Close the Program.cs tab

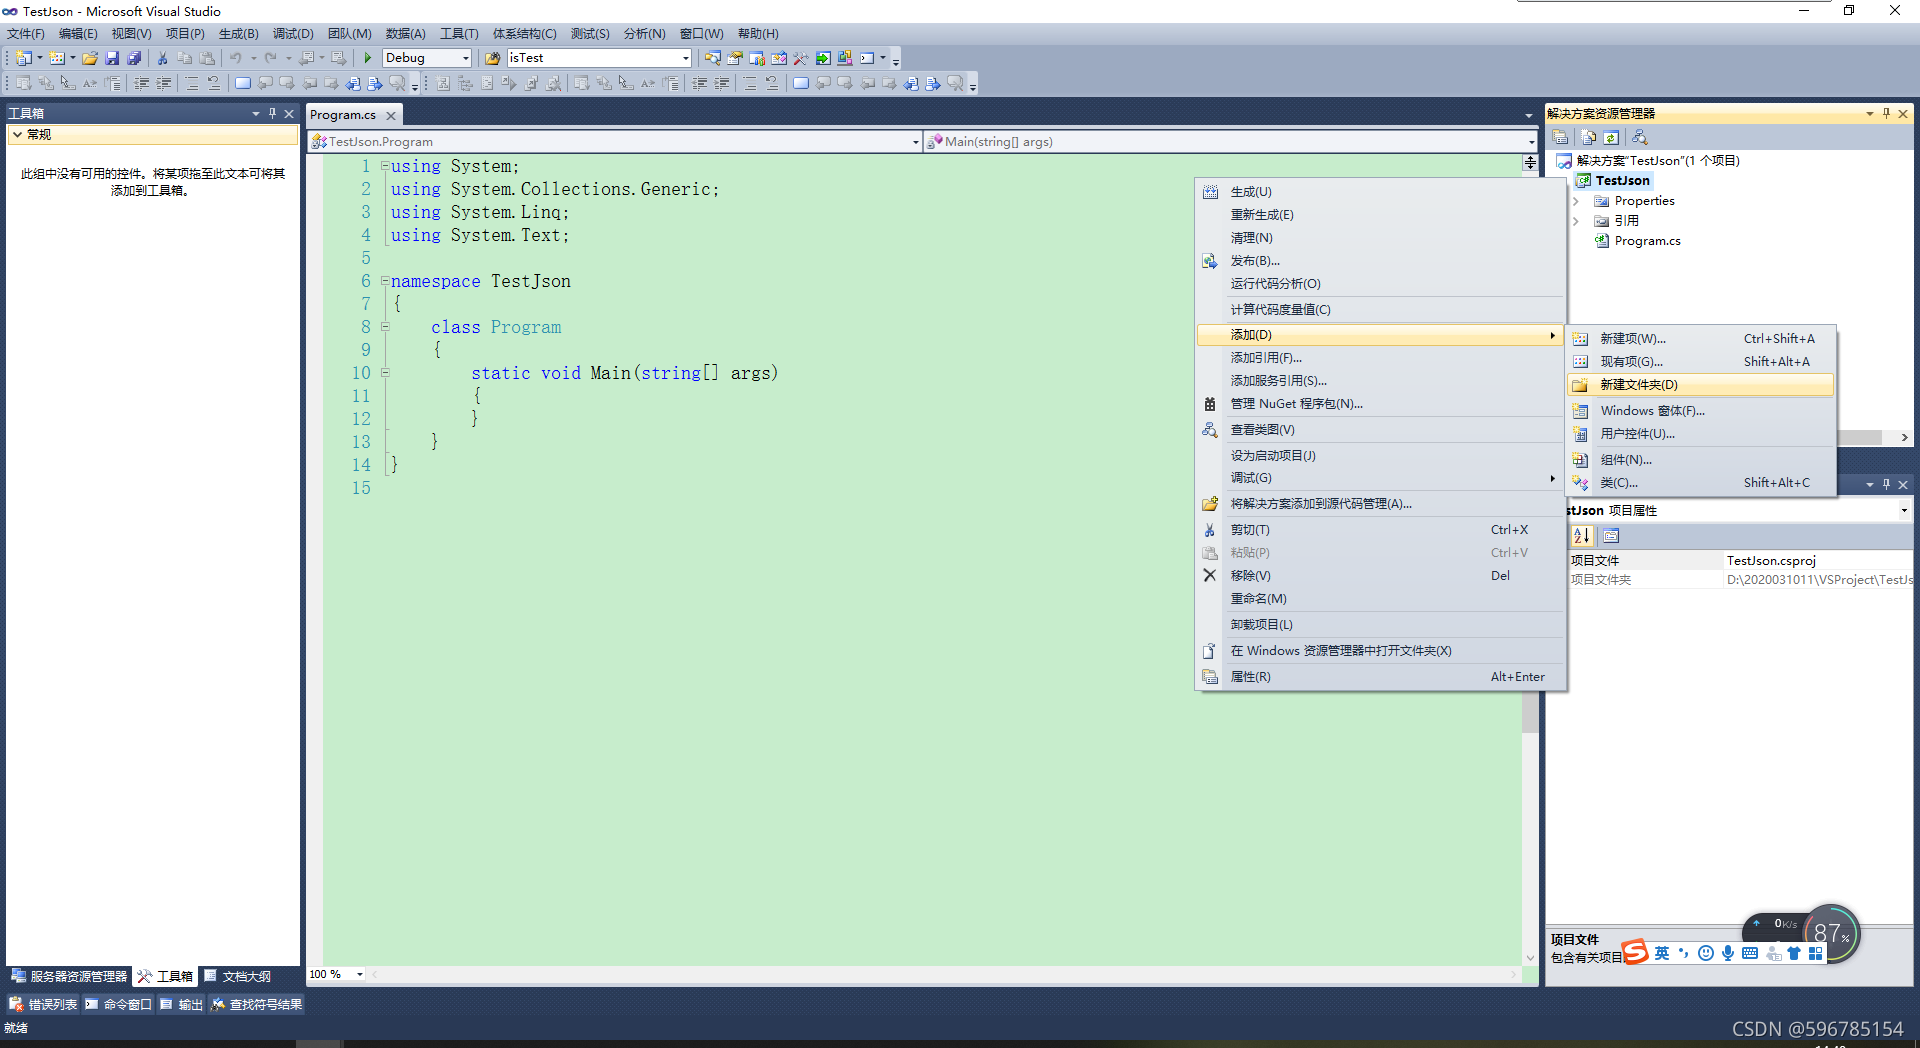pos(391,116)
